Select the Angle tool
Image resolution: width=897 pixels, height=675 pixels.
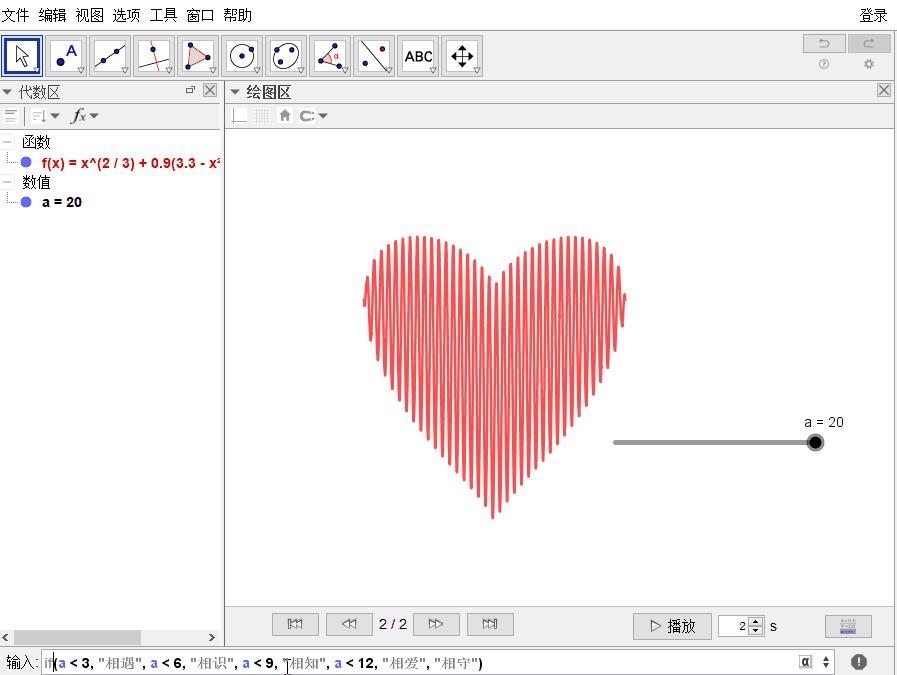click(x=330, y=56)
